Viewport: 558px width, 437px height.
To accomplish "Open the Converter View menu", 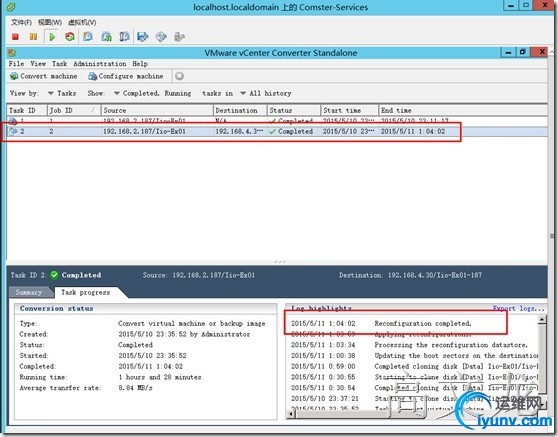I will (x=38, y=64).
